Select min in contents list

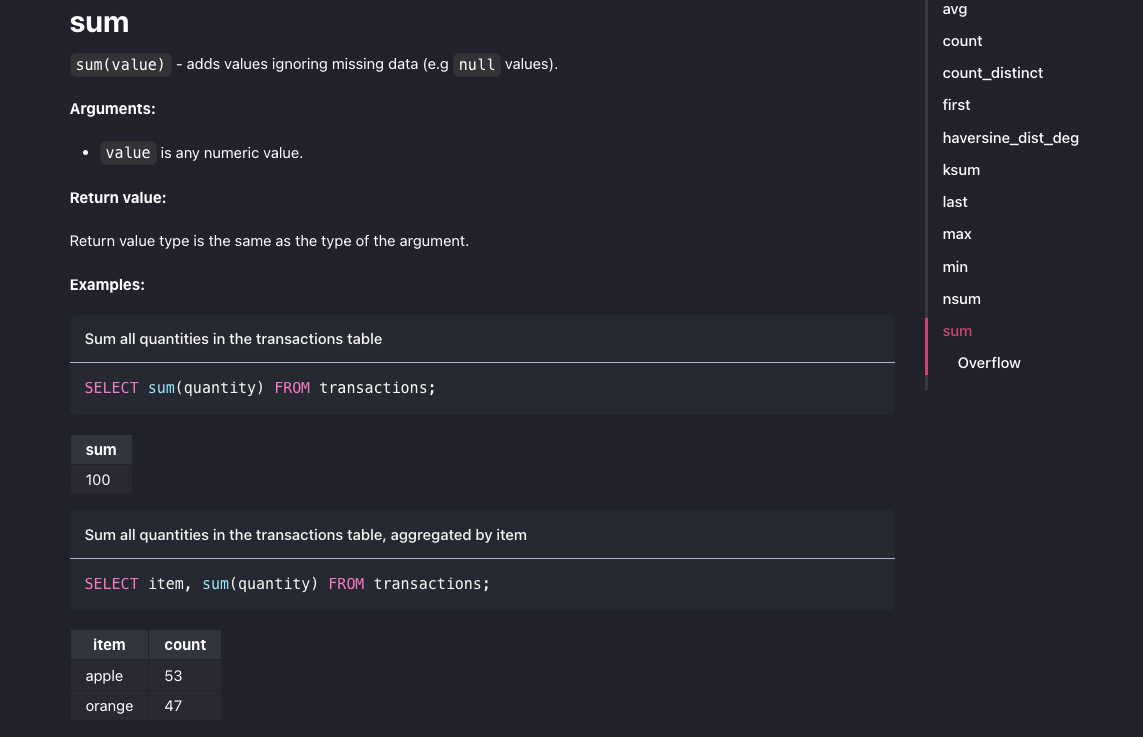[x=955, y=268]
